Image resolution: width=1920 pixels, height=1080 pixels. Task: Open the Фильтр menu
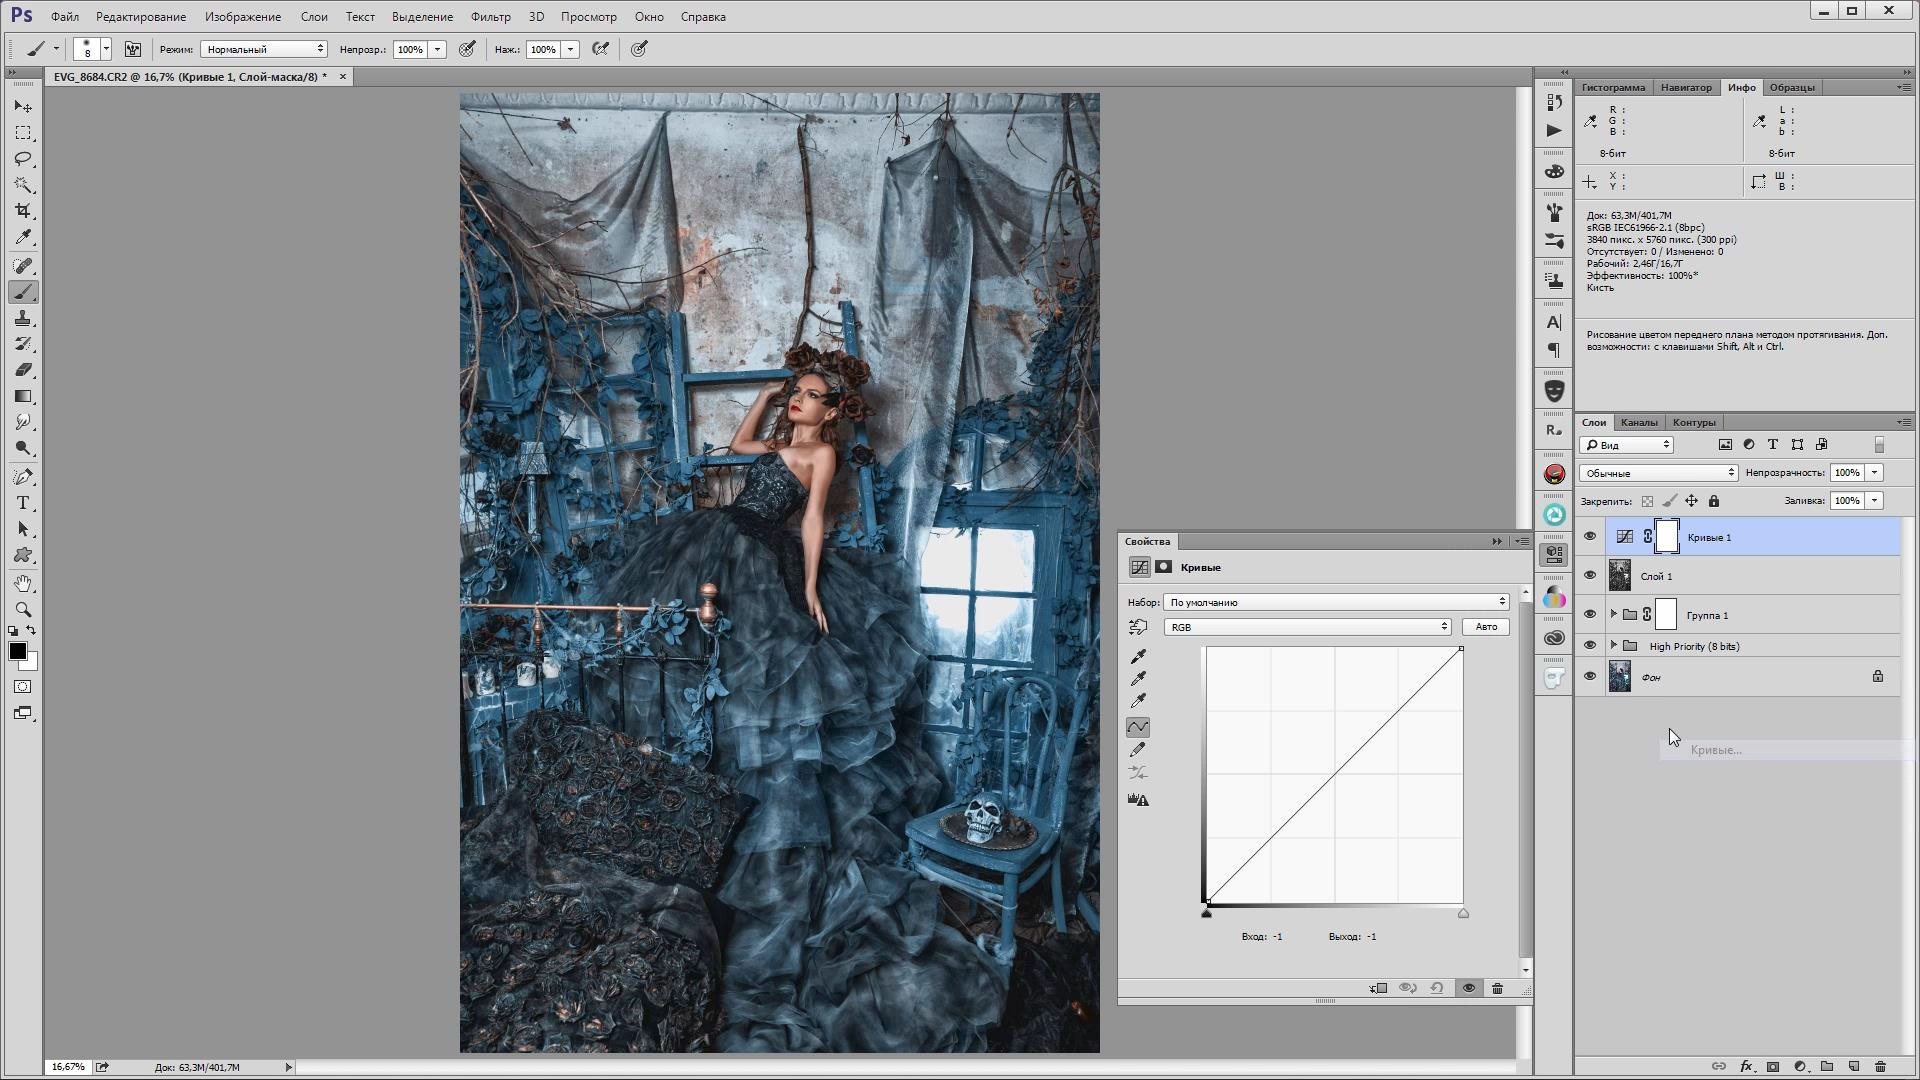(x=490, y=17)
